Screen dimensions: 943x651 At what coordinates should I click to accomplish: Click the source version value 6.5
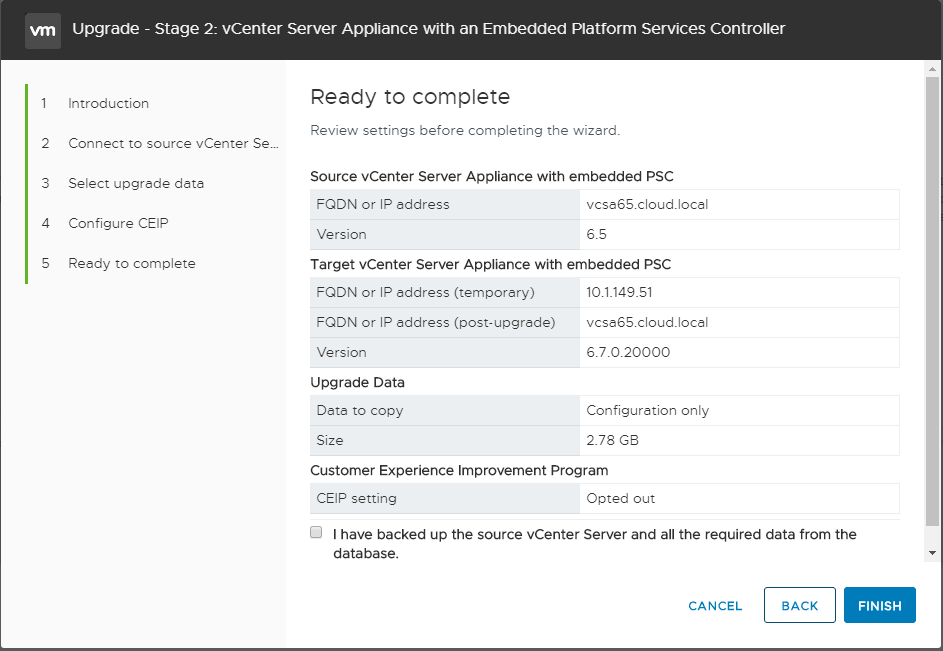point(597,235)
